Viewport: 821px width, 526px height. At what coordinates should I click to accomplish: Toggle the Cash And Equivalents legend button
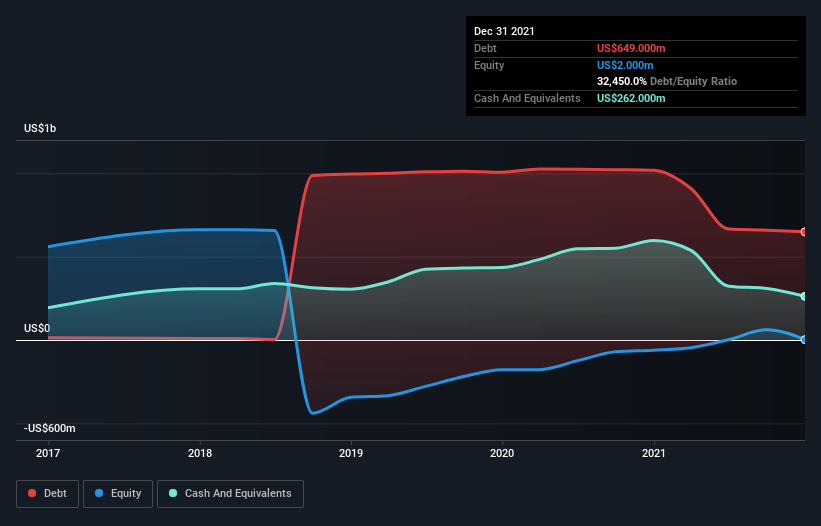(x=230, y=494)
